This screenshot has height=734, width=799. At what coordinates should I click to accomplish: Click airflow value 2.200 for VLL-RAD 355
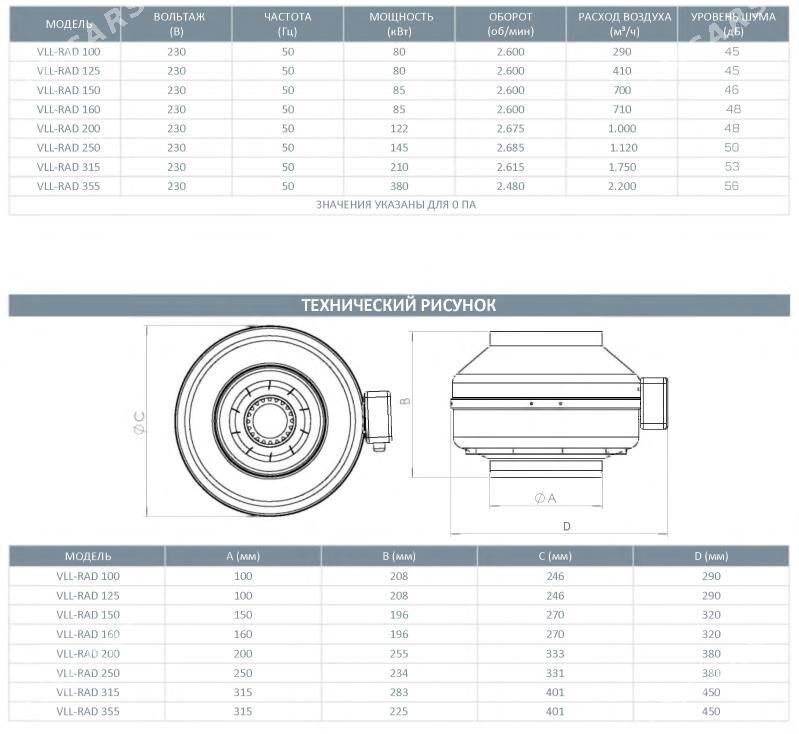tap(622, 186)
